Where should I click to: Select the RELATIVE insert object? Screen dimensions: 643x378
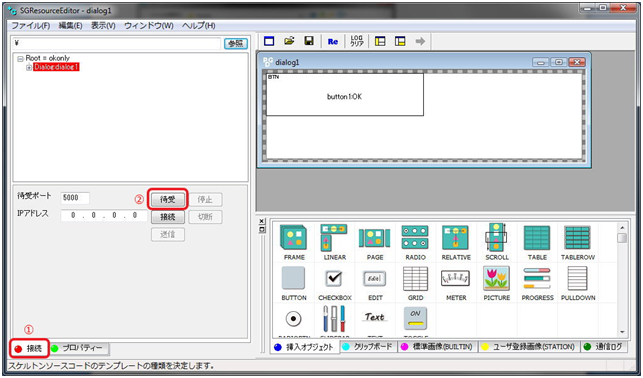point(456,242)
